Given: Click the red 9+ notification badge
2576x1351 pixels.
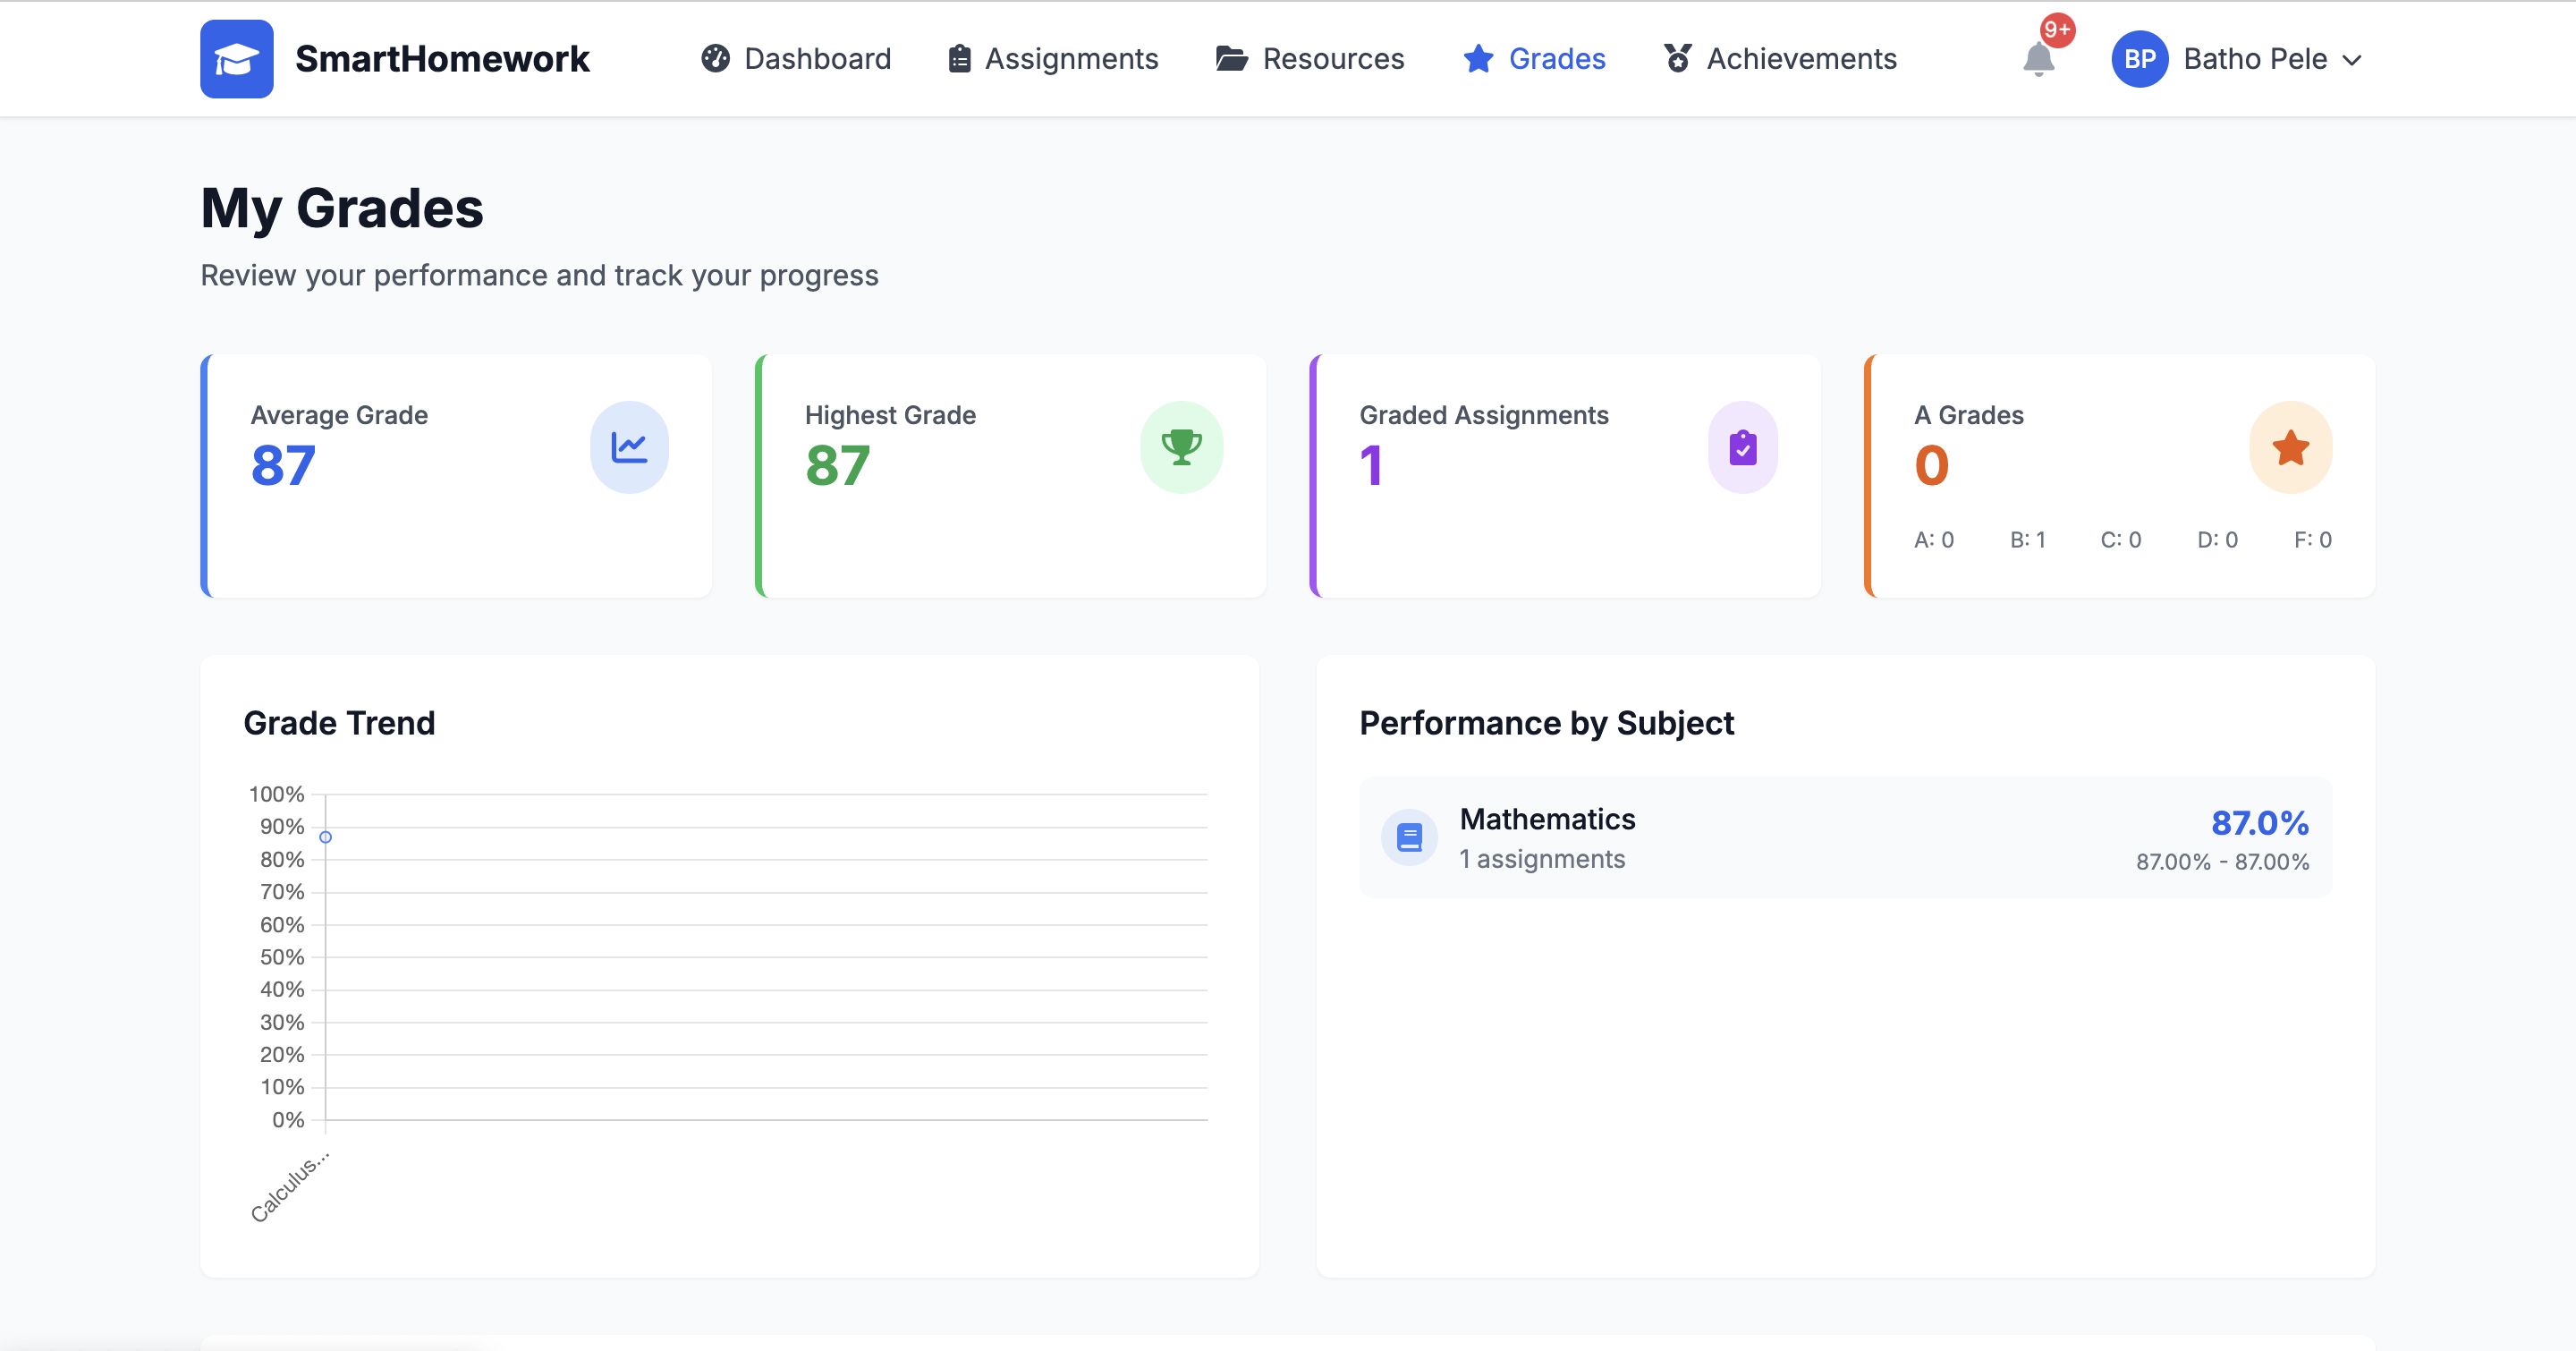Looking at the screenshot, I should coord(2057,30).
